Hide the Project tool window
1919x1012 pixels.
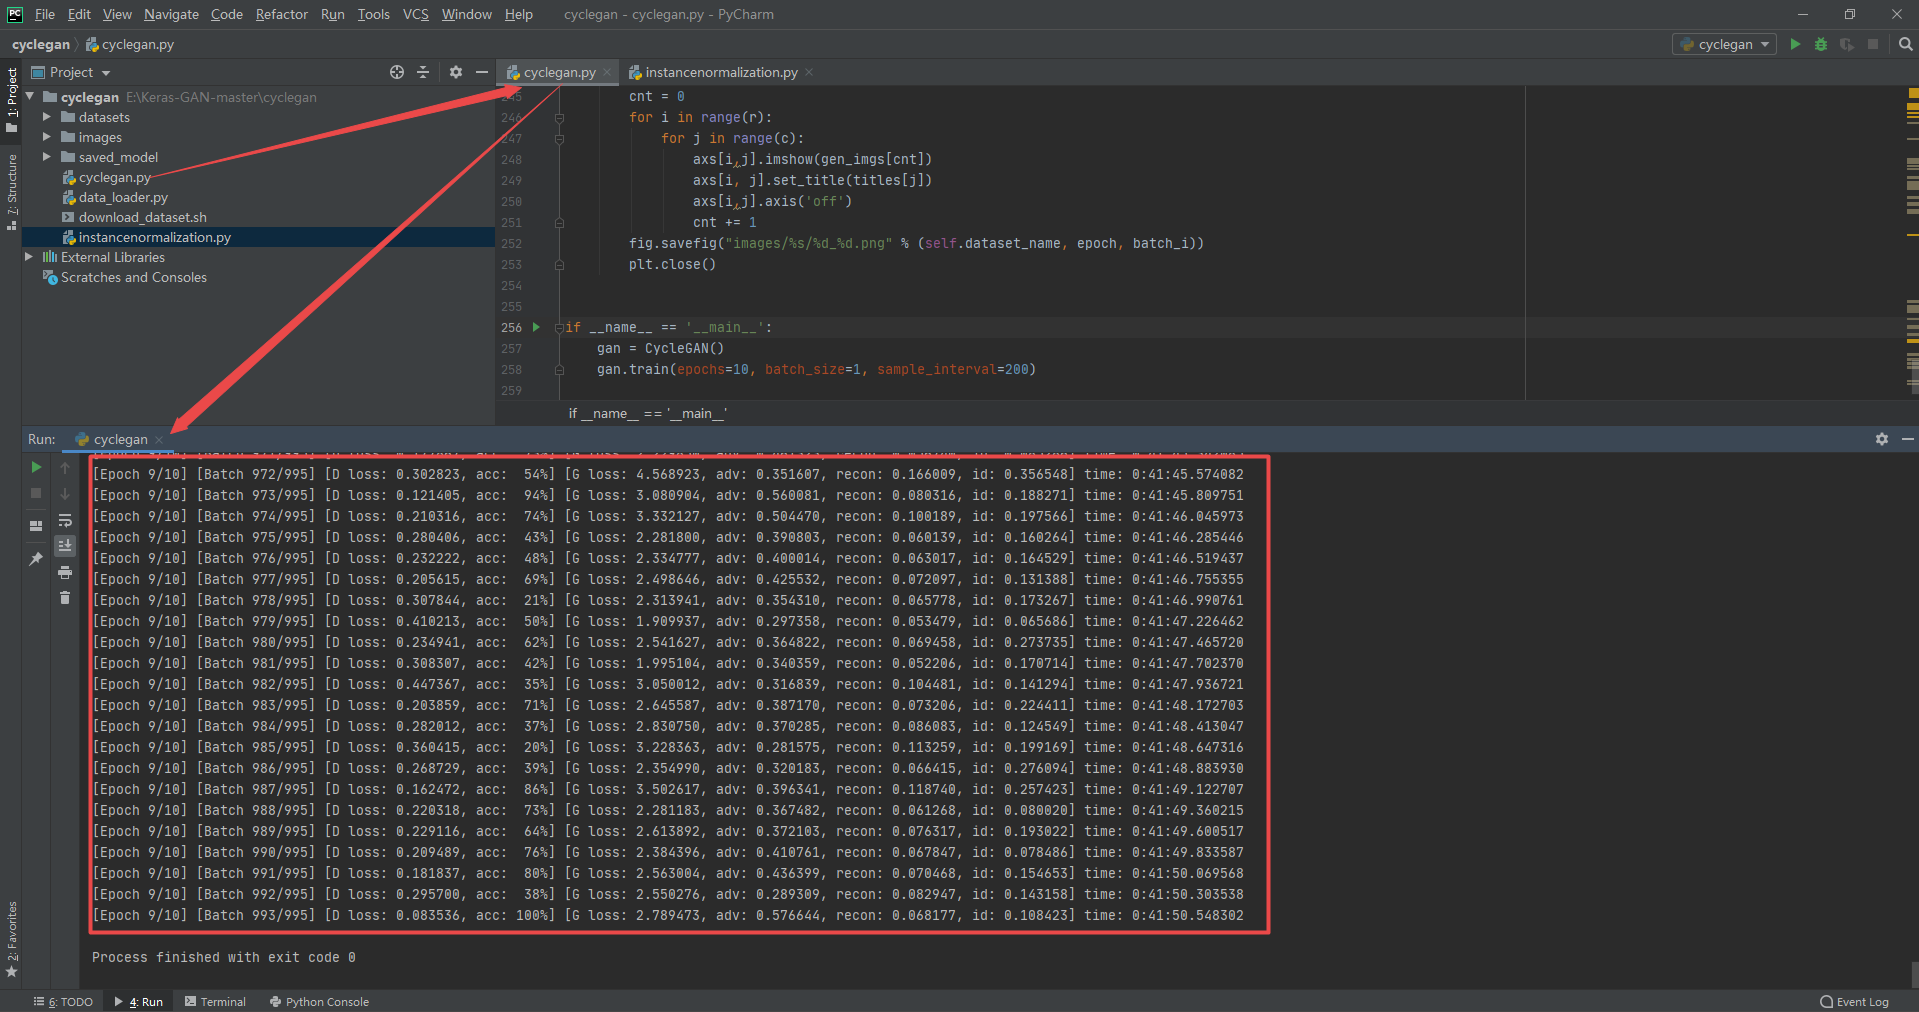pyautogui.click(x=482, y=72)
